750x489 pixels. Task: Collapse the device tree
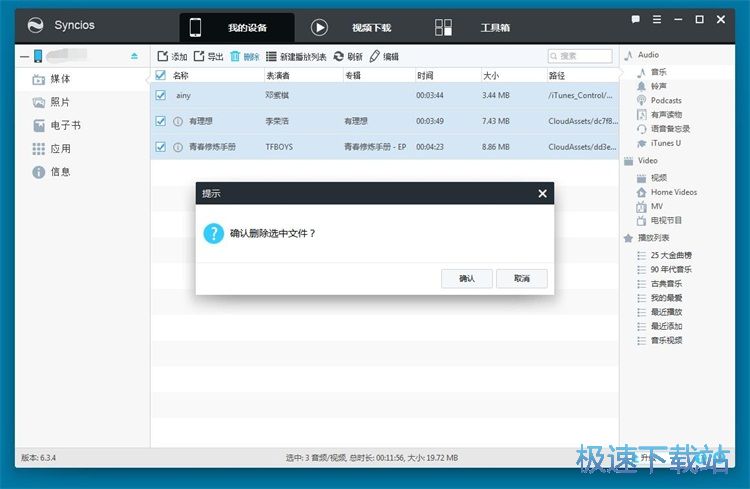point(24,56)
